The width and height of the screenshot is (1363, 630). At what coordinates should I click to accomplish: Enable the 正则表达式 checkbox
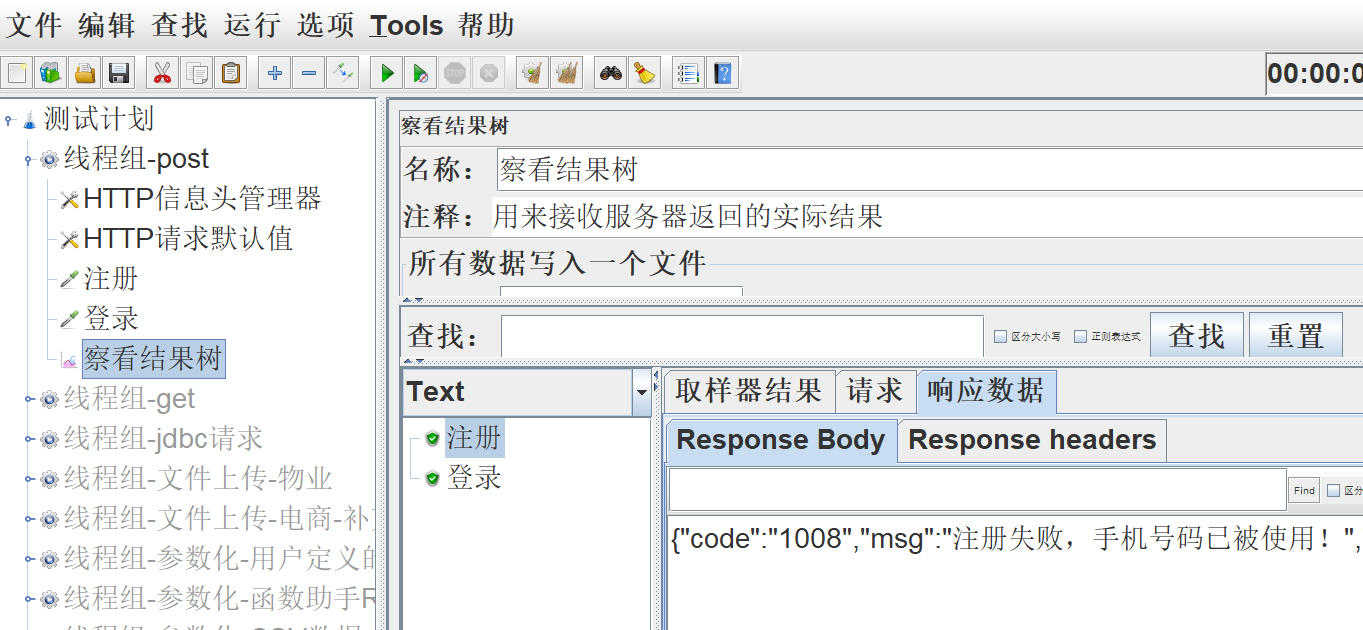[x=1080, y=337]
